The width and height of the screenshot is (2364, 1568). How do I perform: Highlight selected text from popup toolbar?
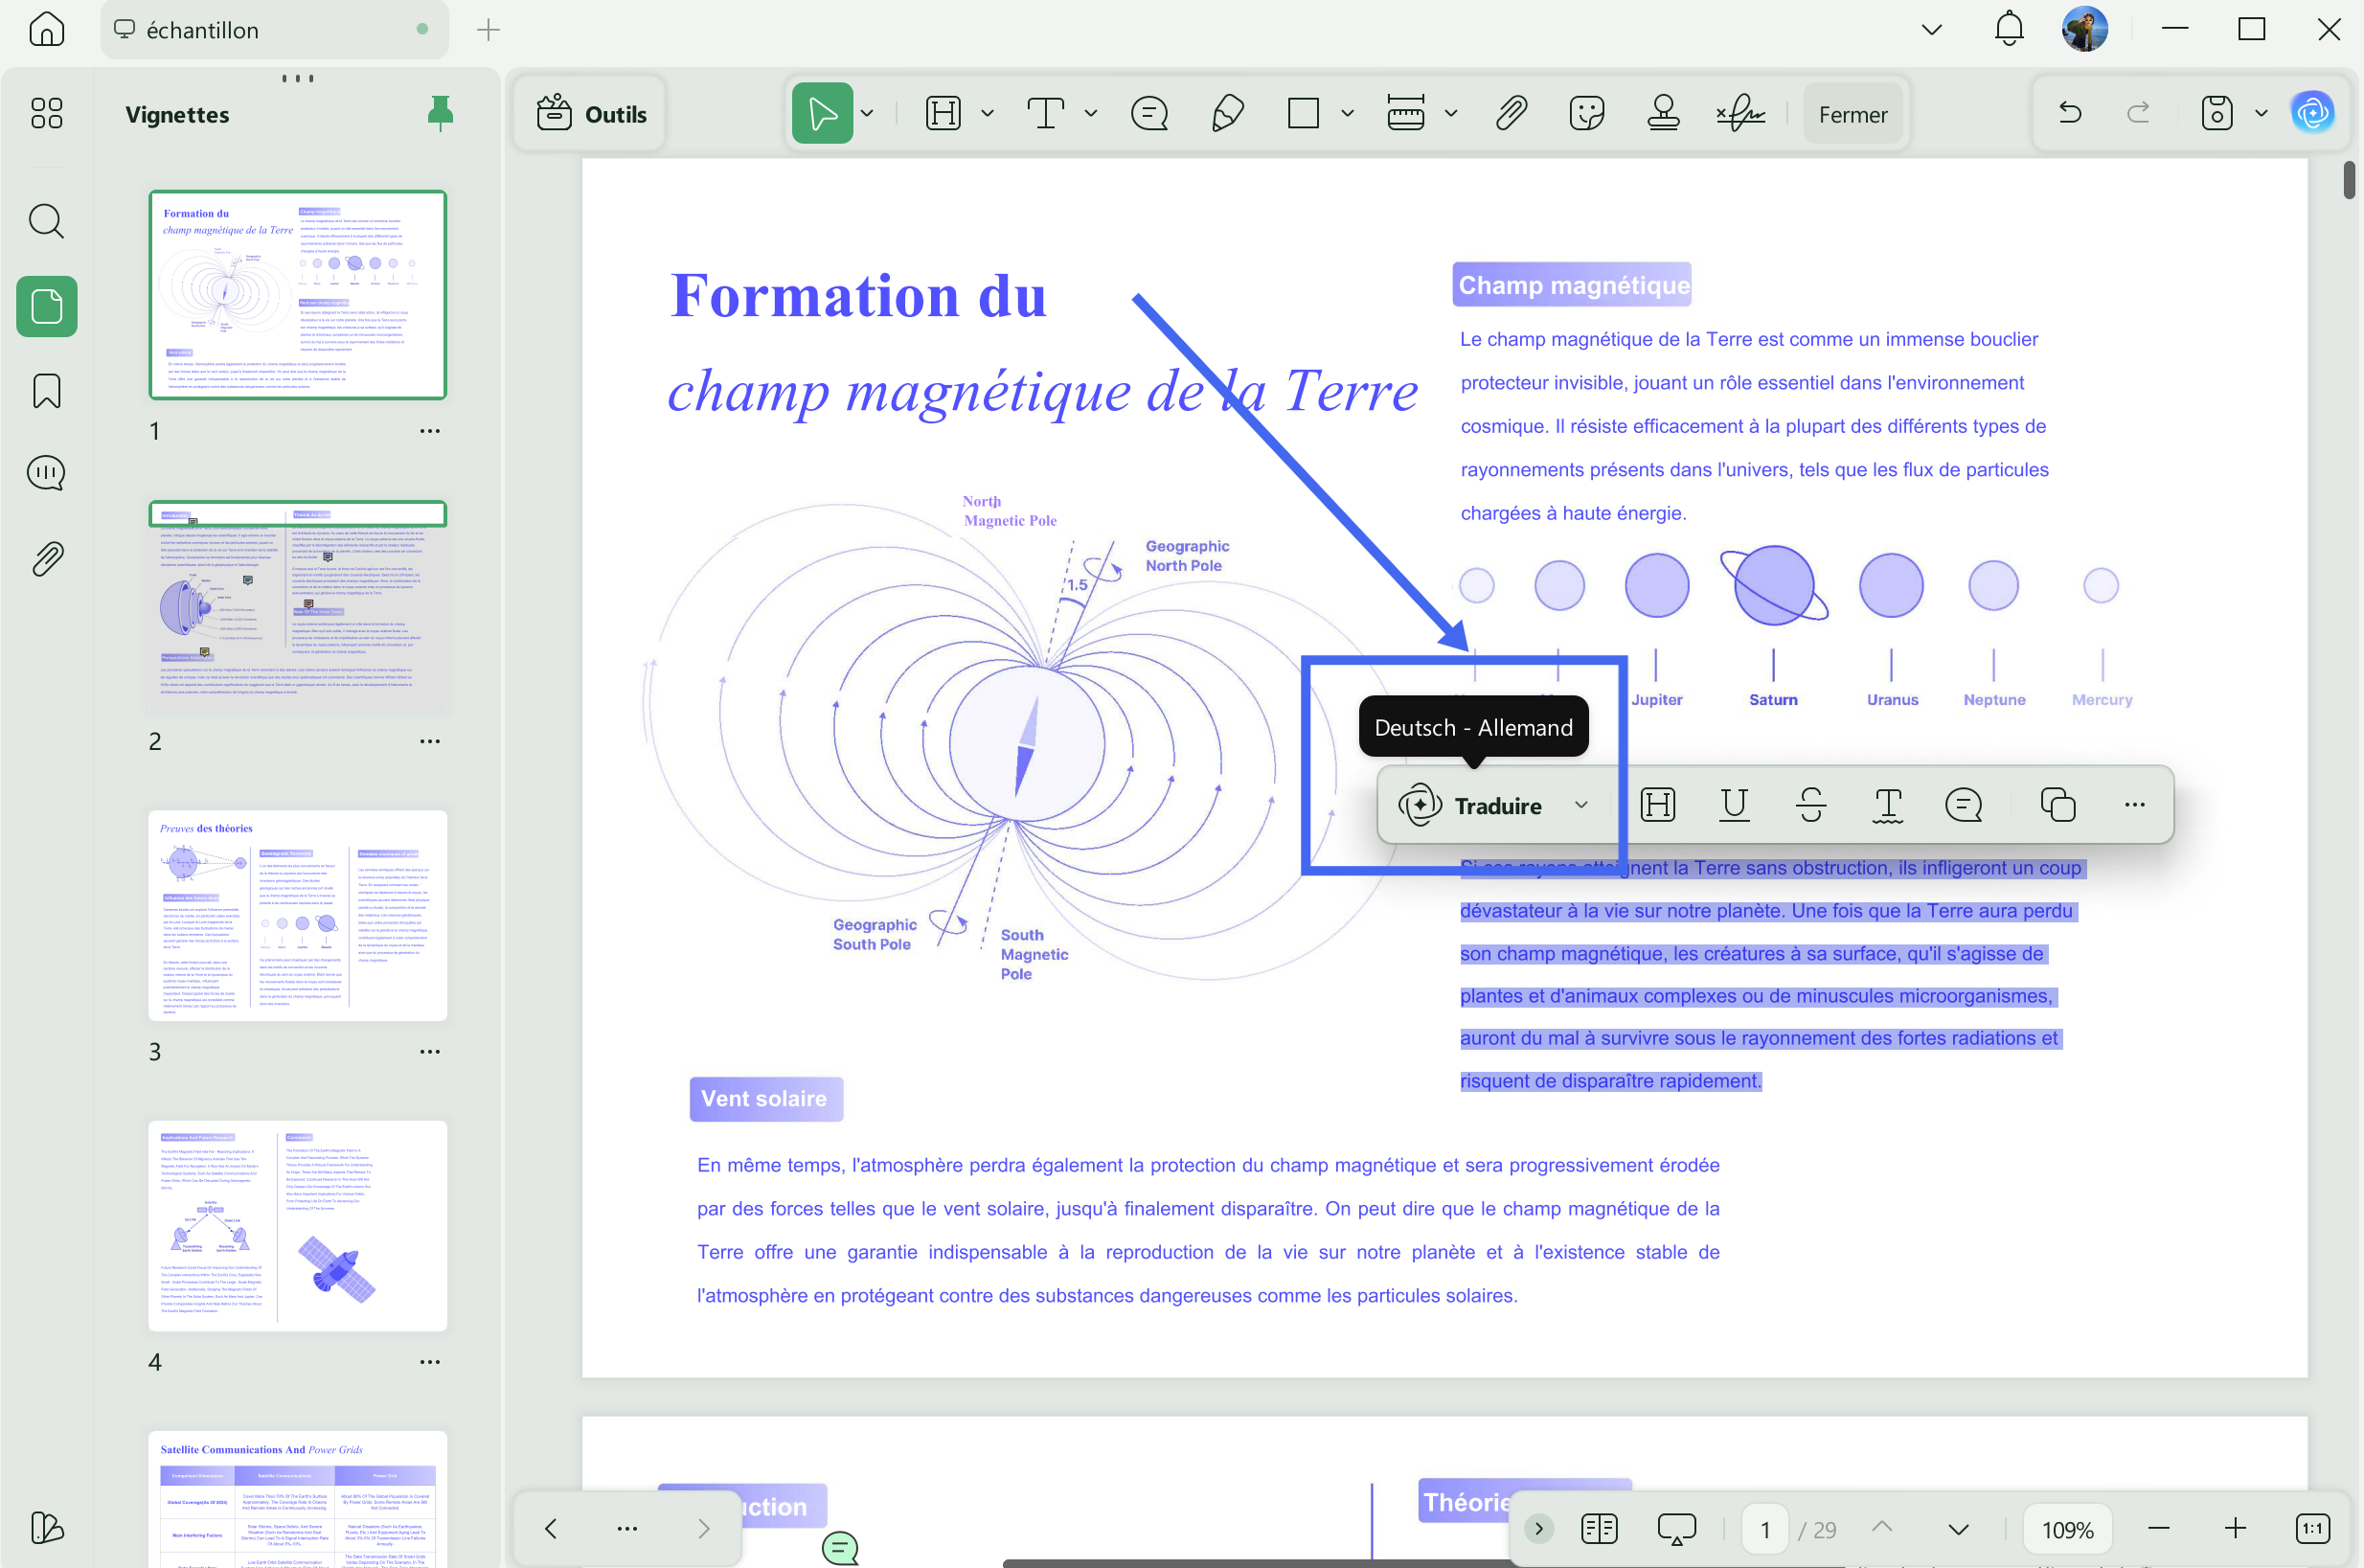pos(1658,805)
